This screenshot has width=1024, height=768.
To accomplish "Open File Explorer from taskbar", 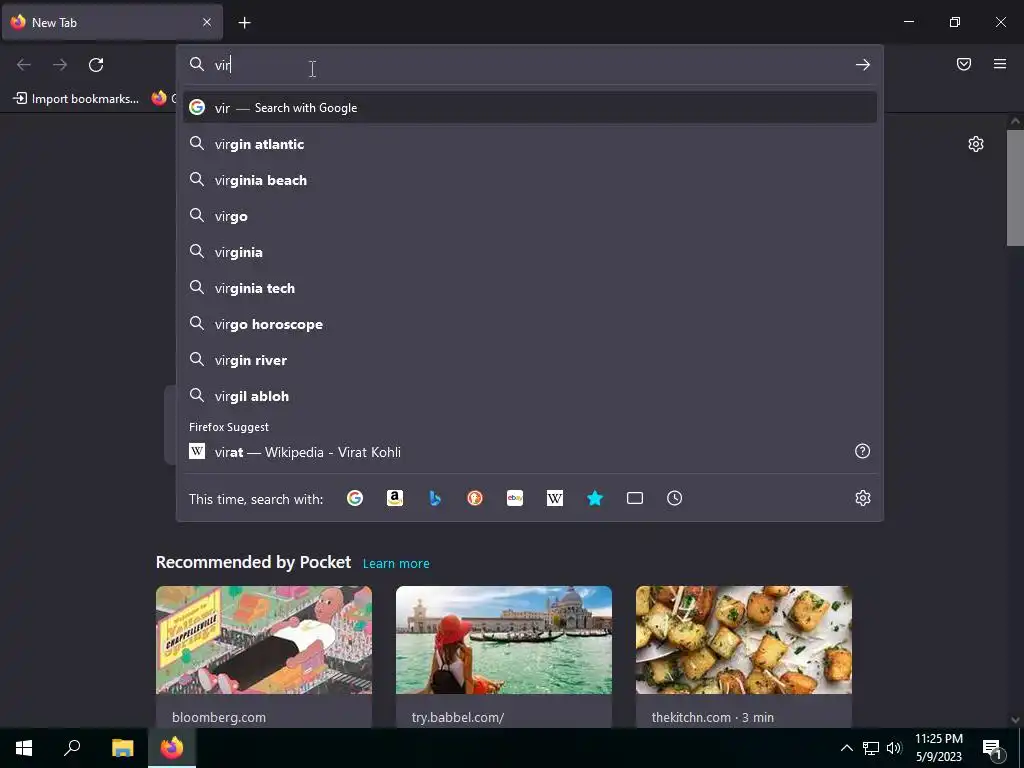I will tap(122, 748).
